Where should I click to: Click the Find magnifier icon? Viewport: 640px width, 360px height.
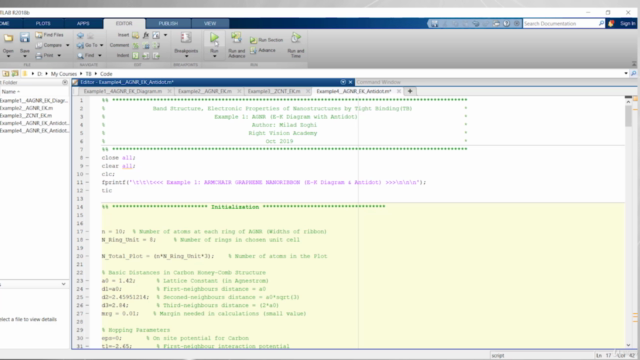(x=80, y=56)
